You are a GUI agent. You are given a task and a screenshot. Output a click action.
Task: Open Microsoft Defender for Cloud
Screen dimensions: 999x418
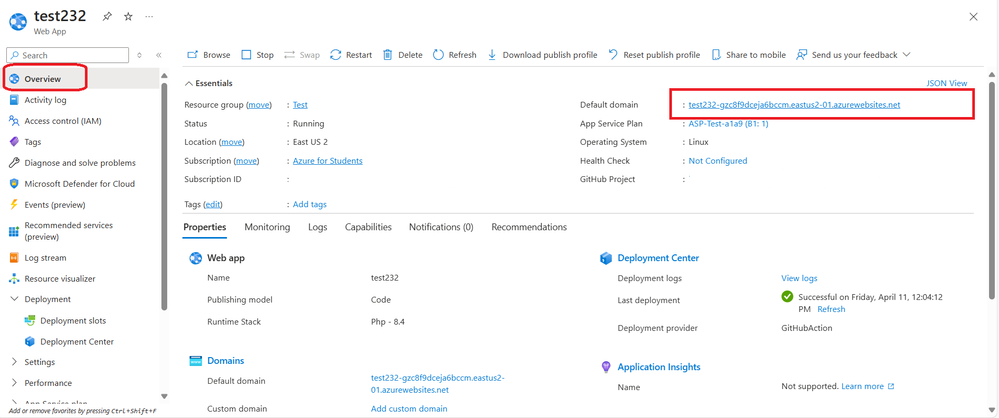pos(80,184)
